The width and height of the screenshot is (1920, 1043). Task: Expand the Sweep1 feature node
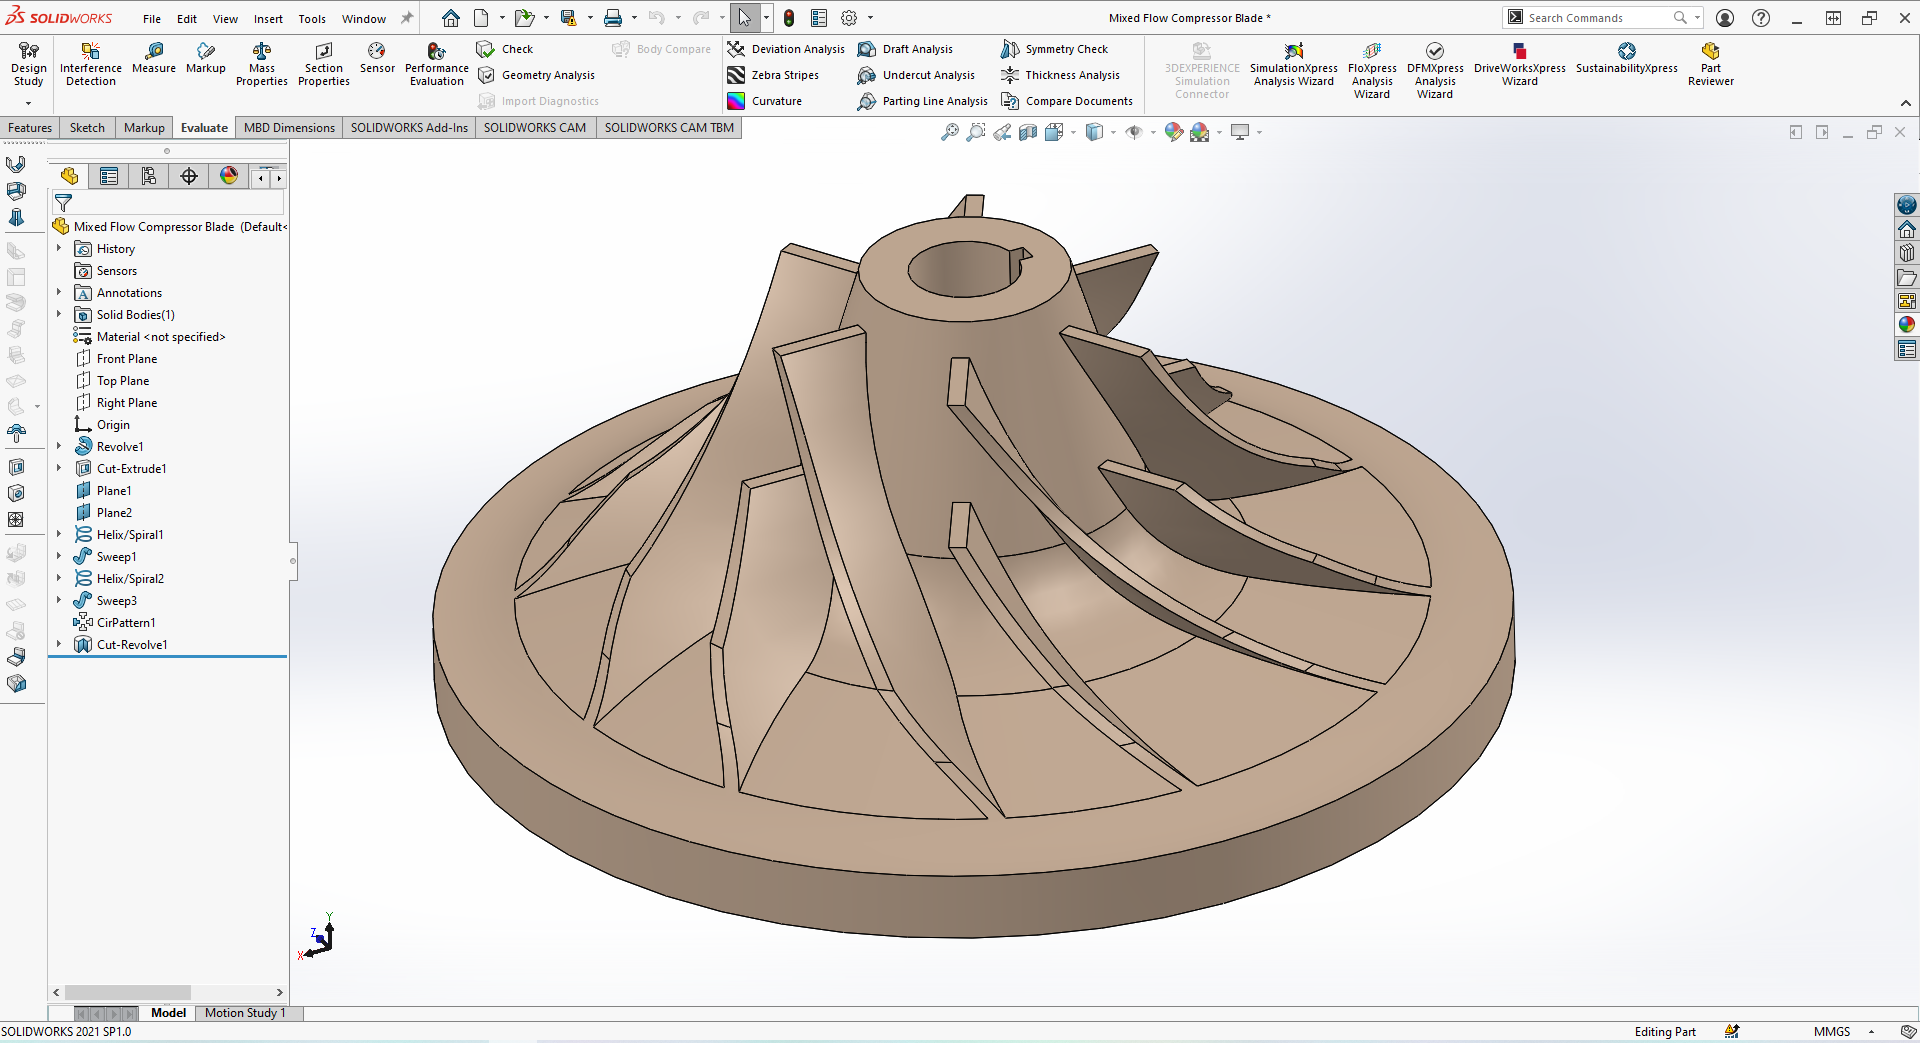click(x=59, y=557)
